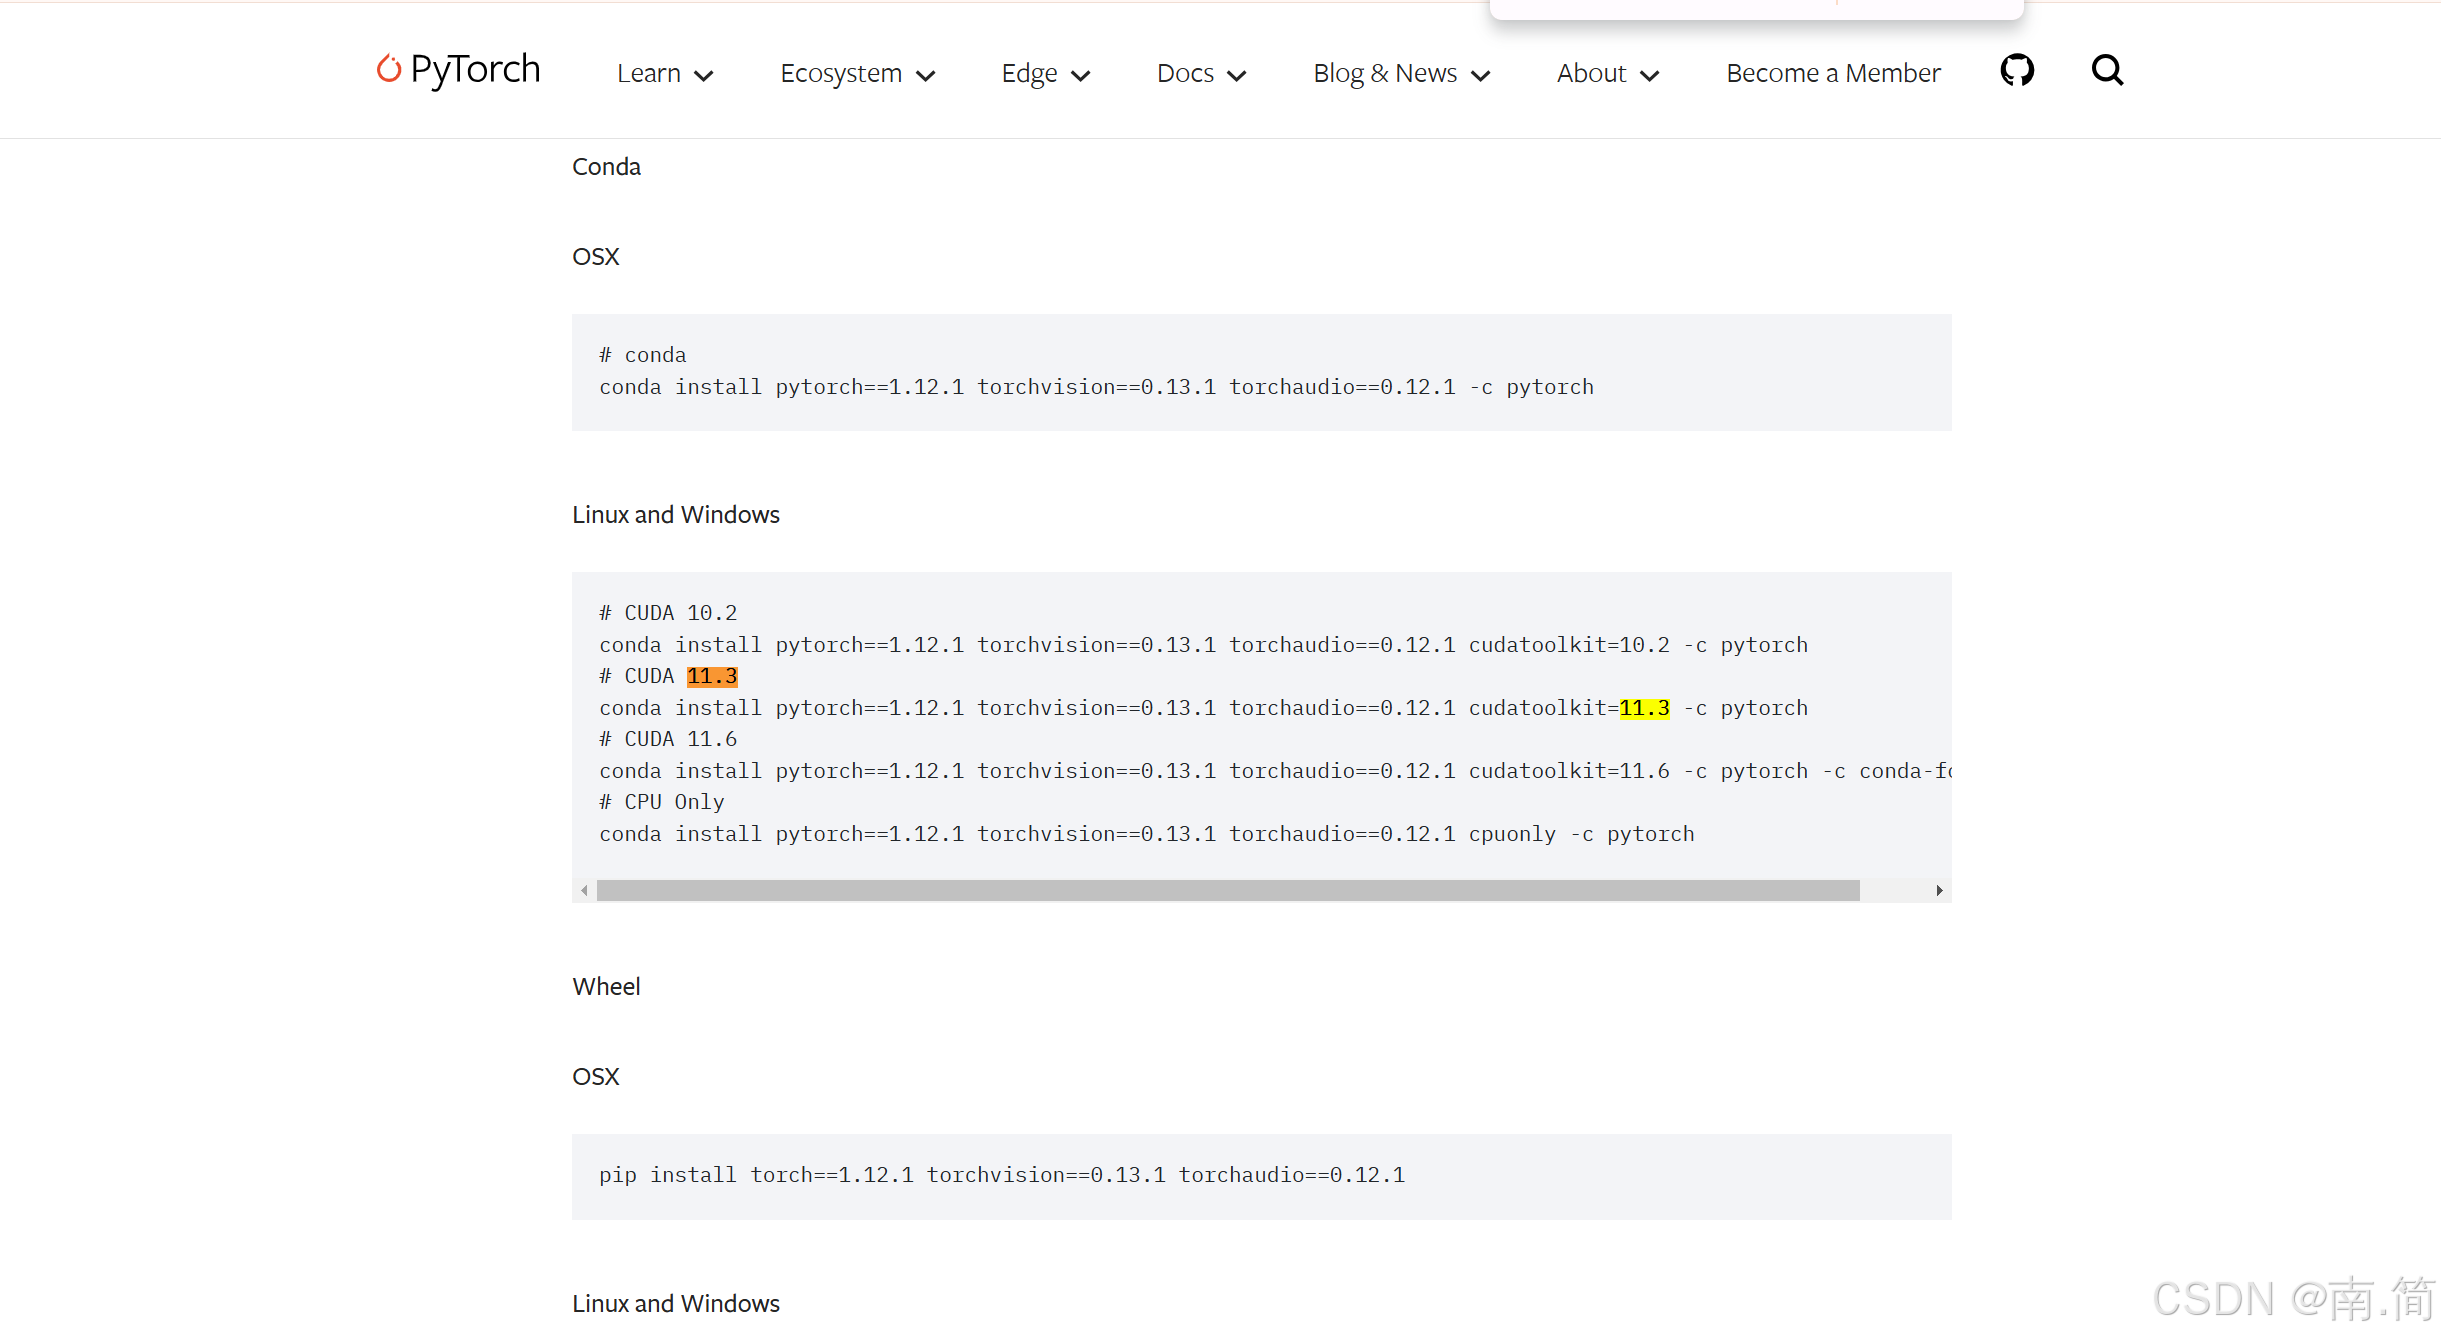Click the orange highlighted 11.3 match

[x=712, y=677]
